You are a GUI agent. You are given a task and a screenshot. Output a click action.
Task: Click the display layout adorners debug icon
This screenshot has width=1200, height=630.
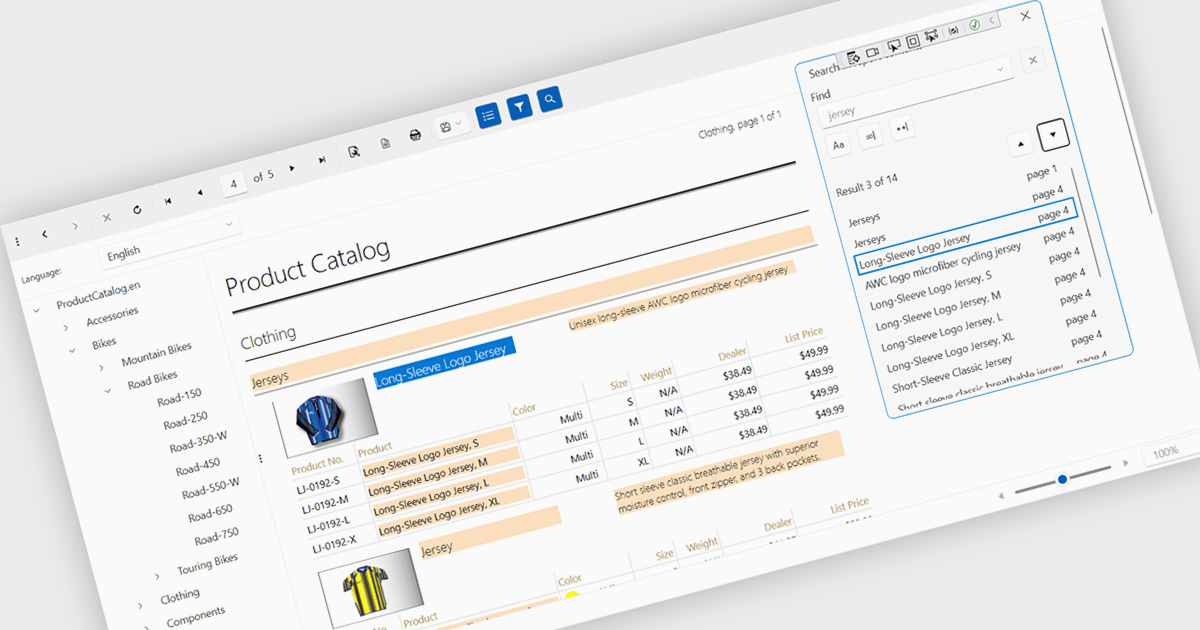point(913,39)
